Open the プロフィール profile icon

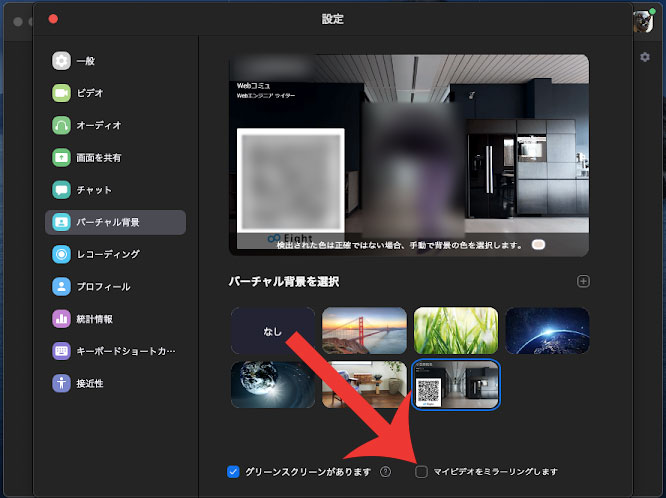click(61, 286)
